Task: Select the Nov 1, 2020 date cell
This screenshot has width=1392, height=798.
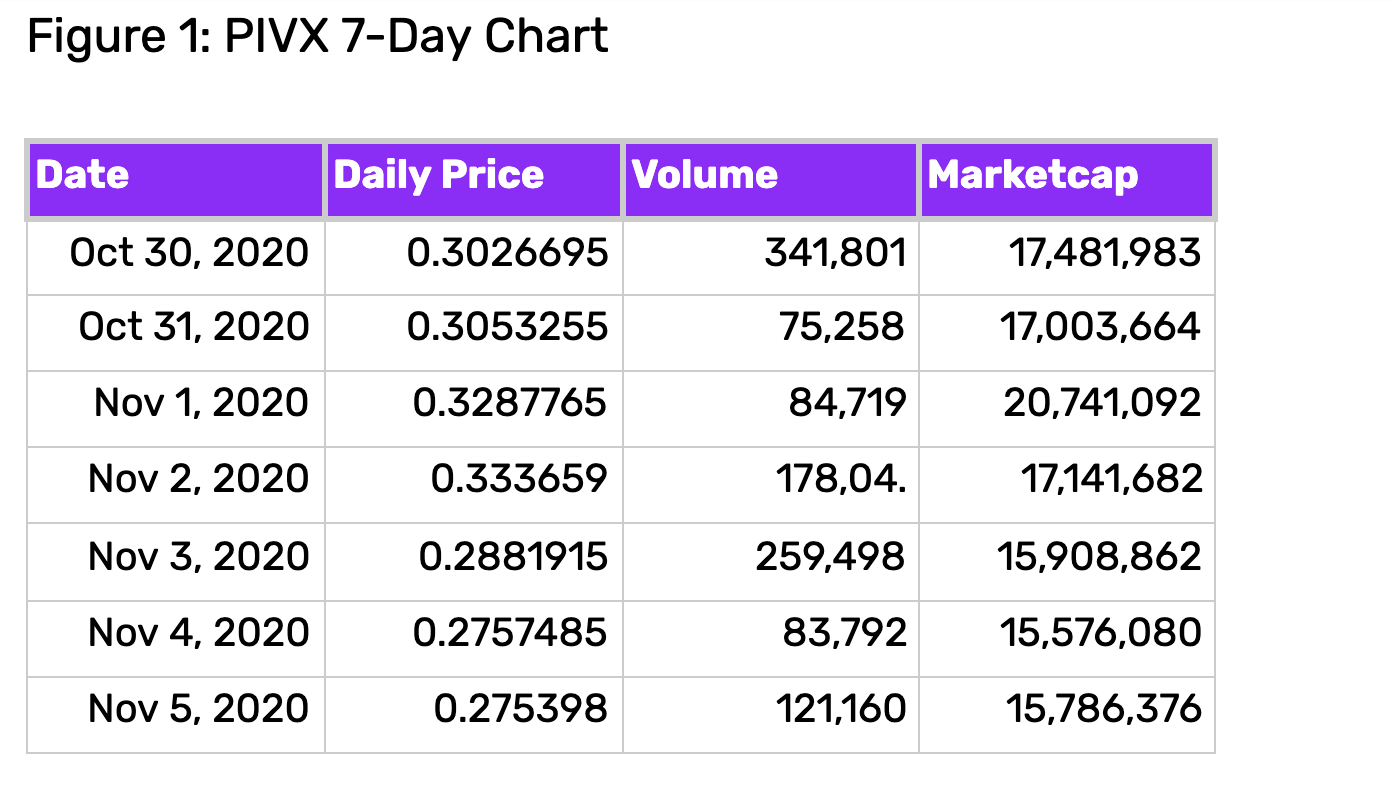Action: [x=176, y=409]
